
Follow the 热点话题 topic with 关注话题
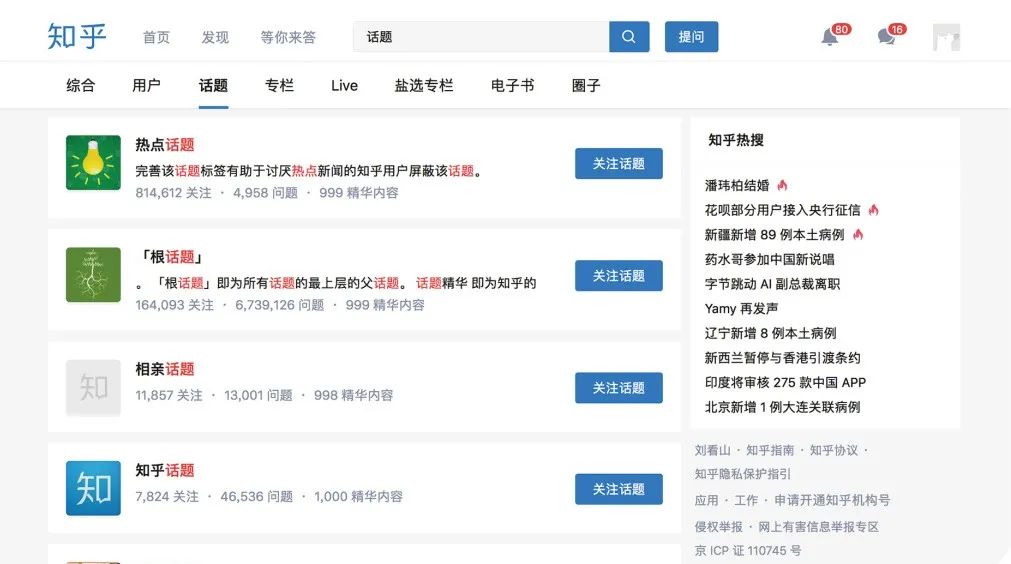coord(619,164)
